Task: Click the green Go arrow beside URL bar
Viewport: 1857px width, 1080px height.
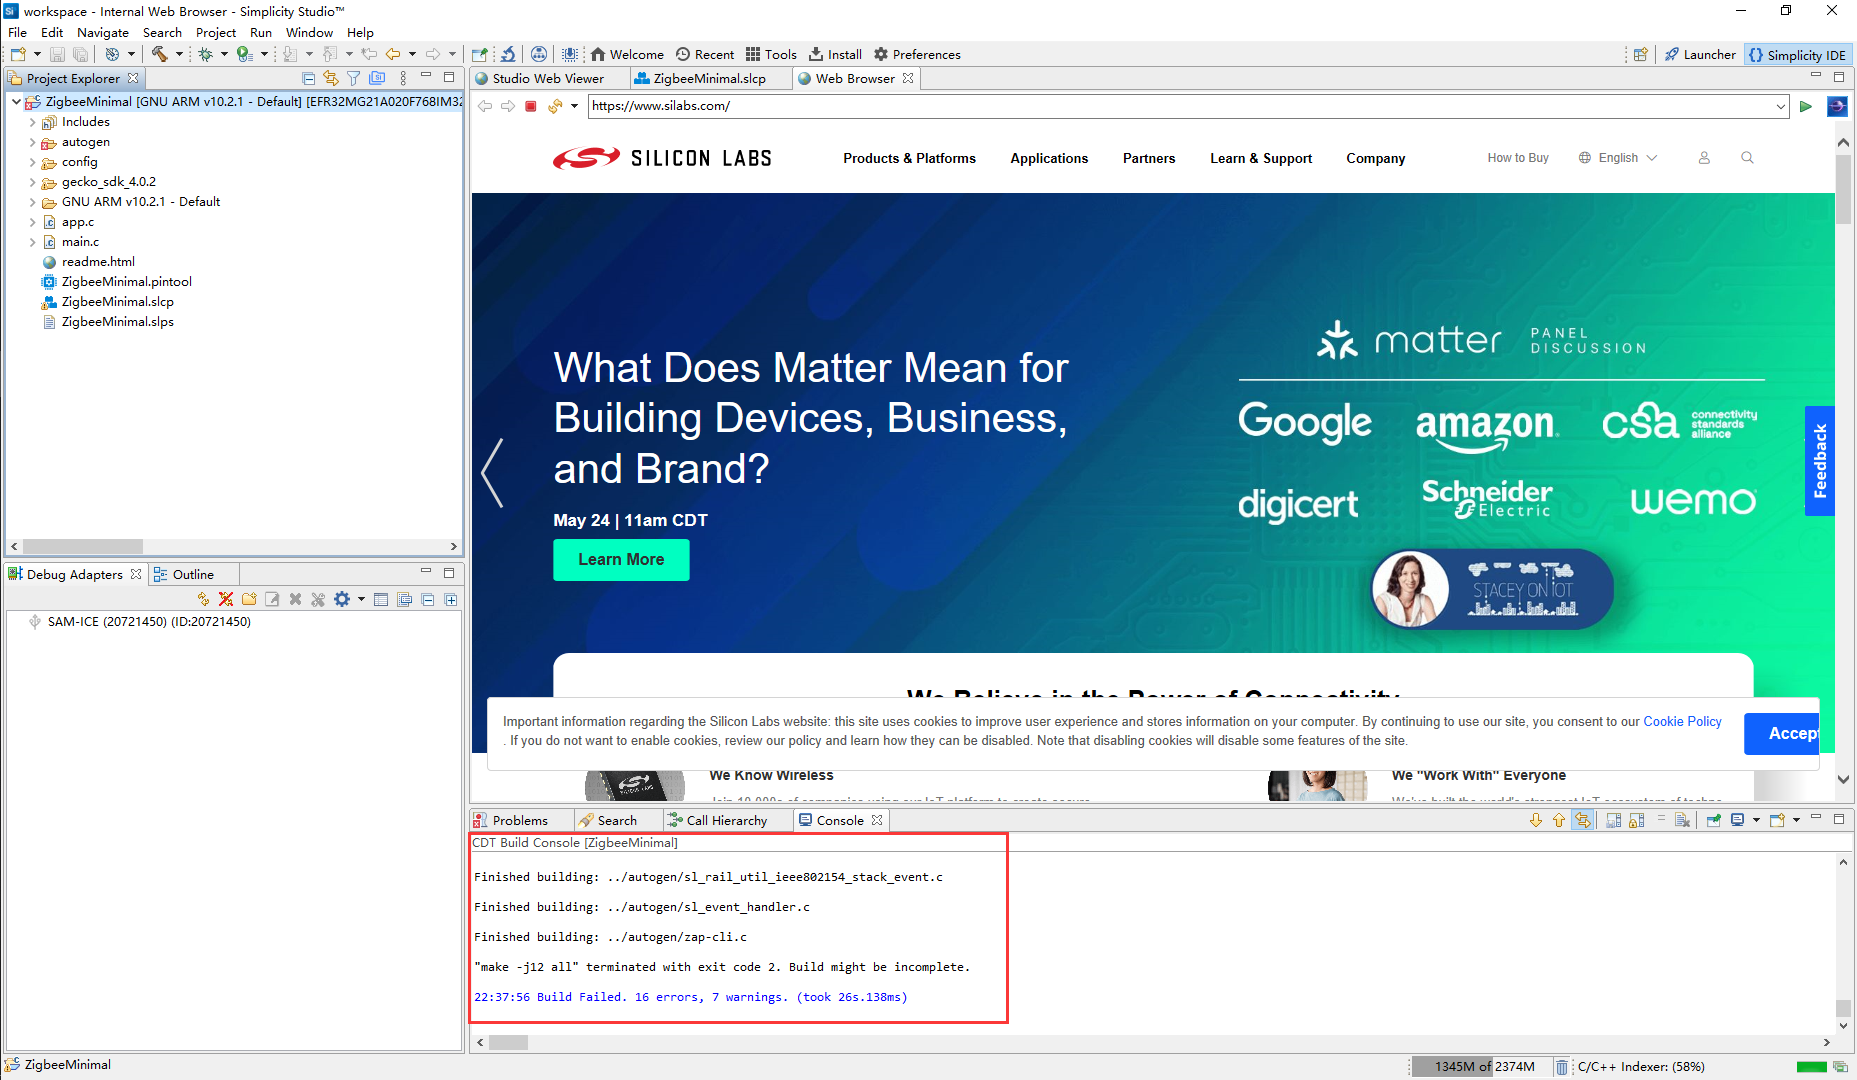Action: tap(1806, 106)
